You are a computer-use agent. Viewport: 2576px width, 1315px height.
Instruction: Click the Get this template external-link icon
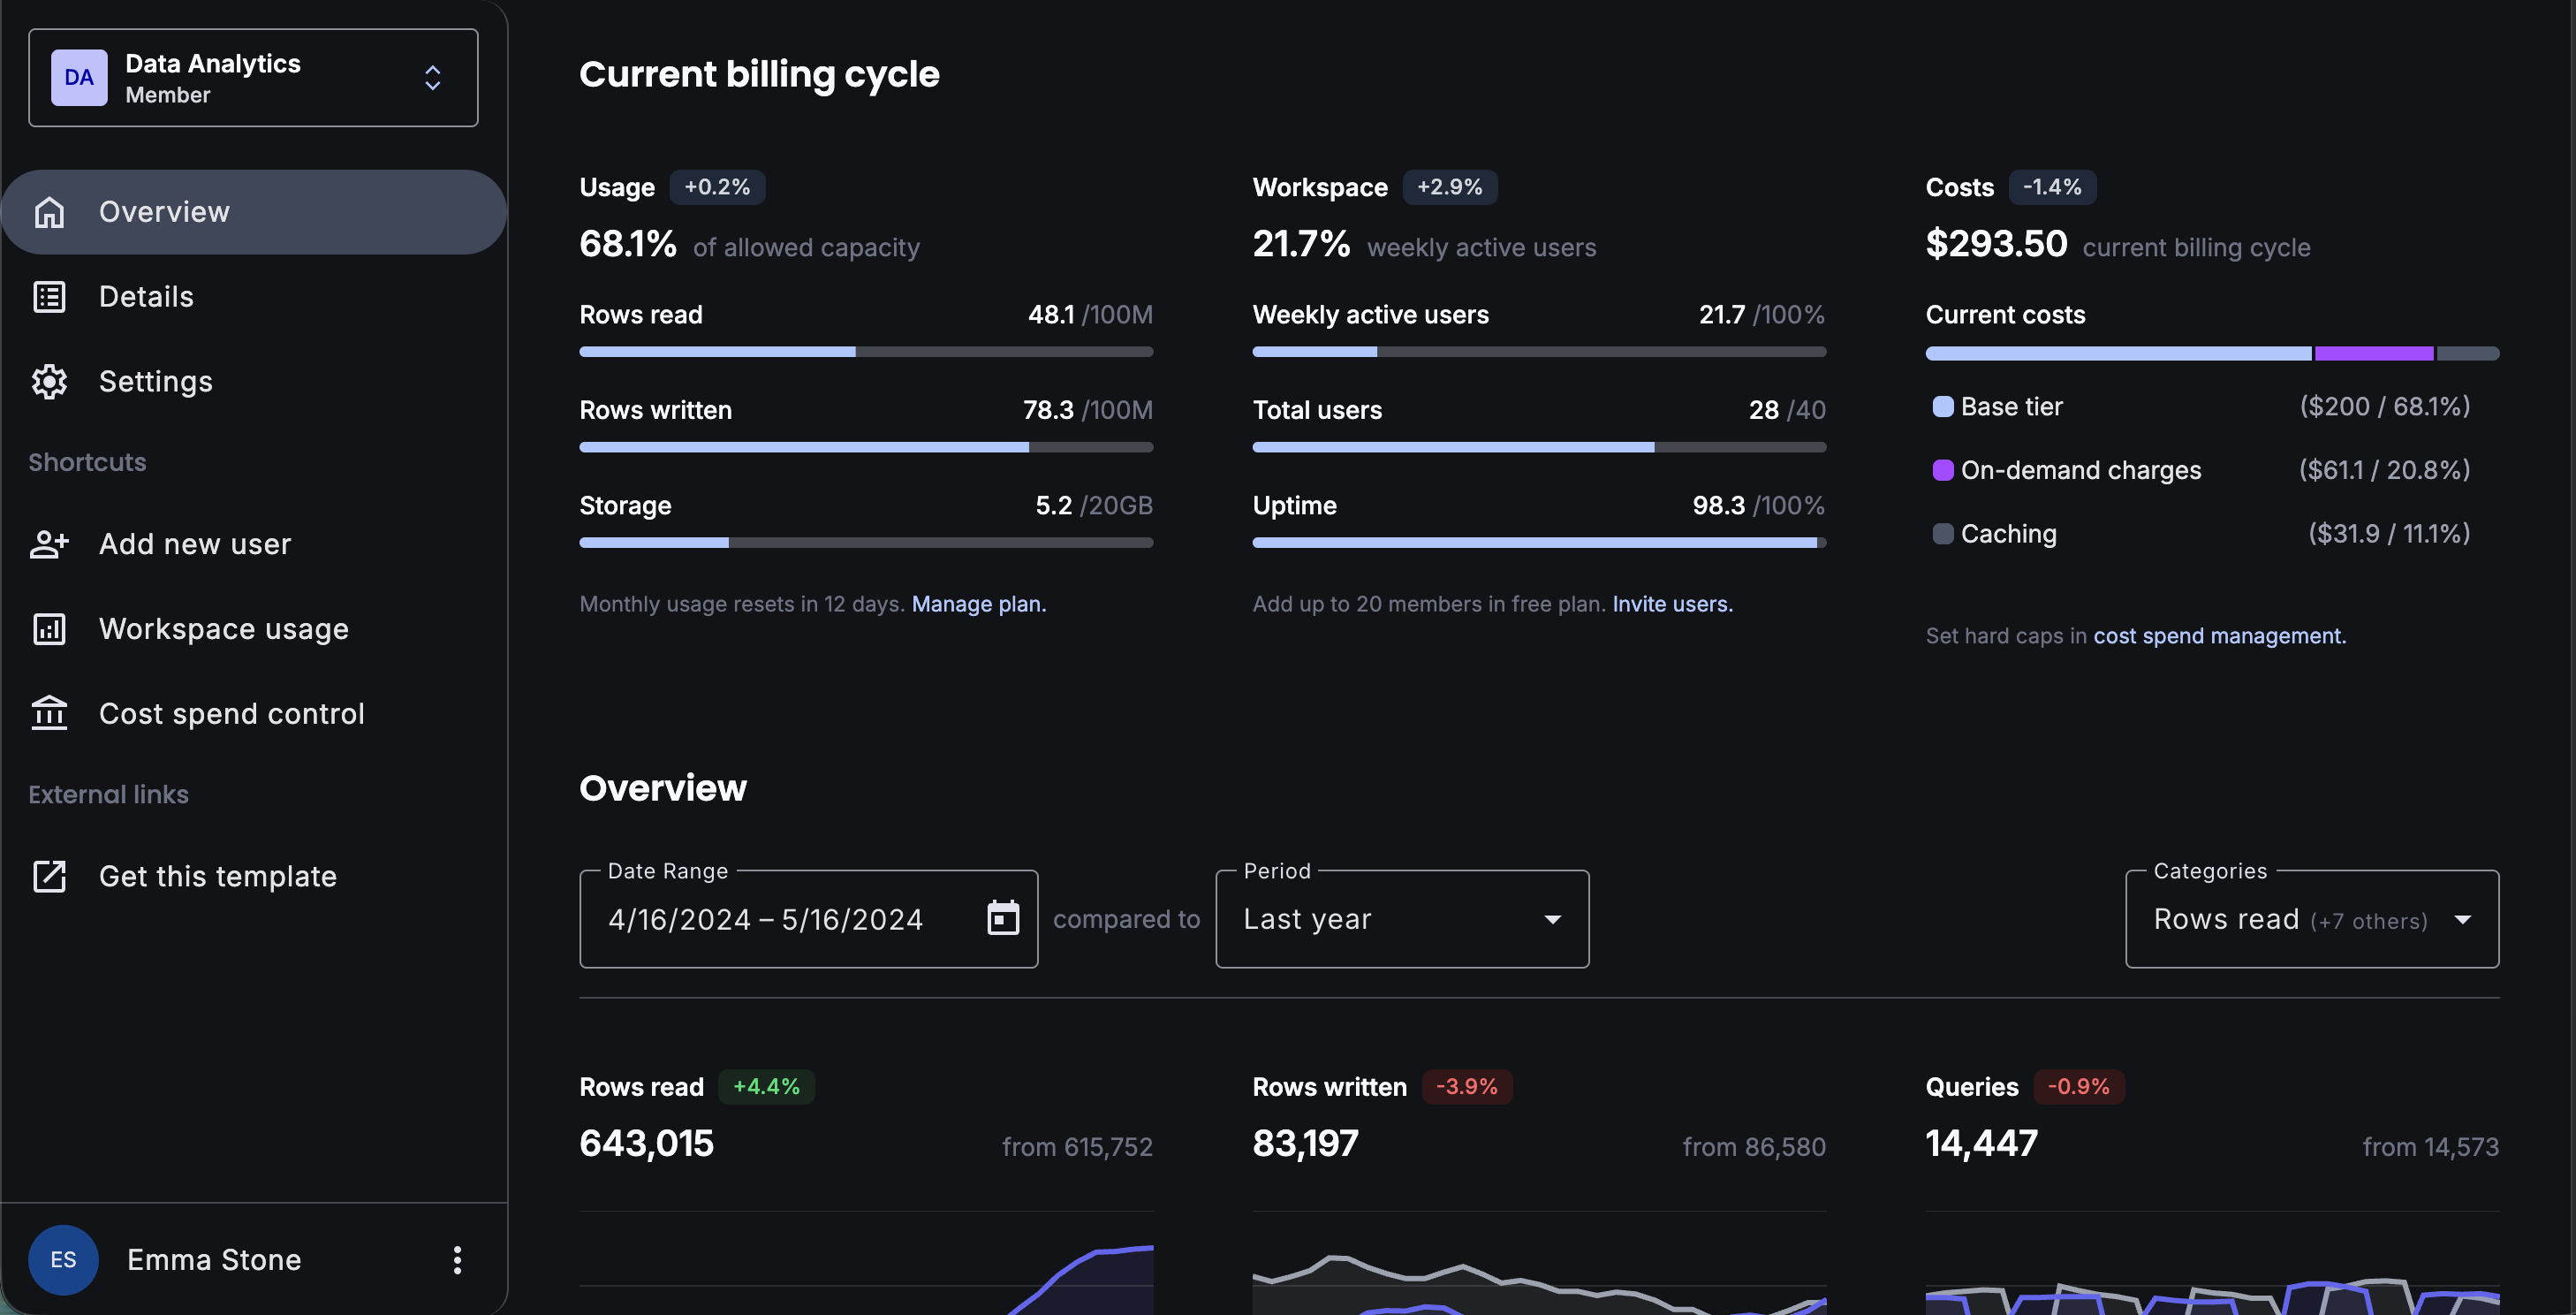point(49,876)
